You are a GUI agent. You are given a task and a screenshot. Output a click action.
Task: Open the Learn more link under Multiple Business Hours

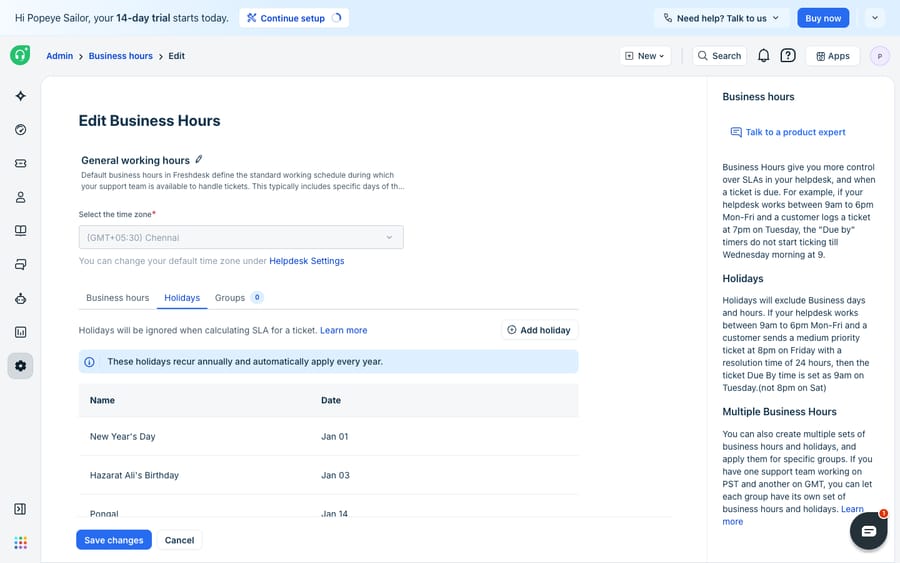coord(852,509)
